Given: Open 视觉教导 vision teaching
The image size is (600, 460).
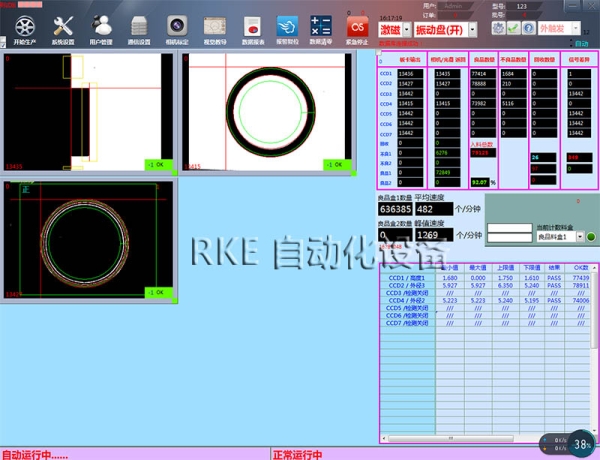Looking at the screenshot, I should click(213, 24).
